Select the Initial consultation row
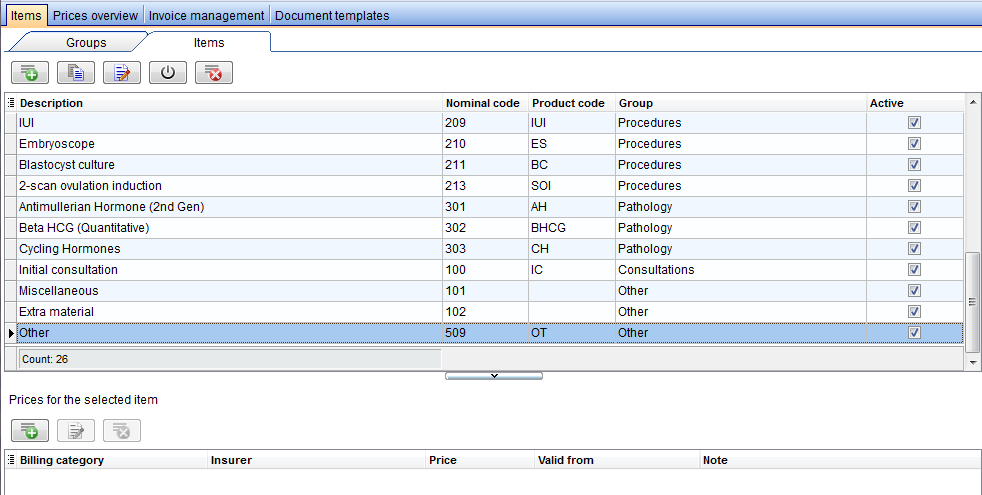 [483, 269]
